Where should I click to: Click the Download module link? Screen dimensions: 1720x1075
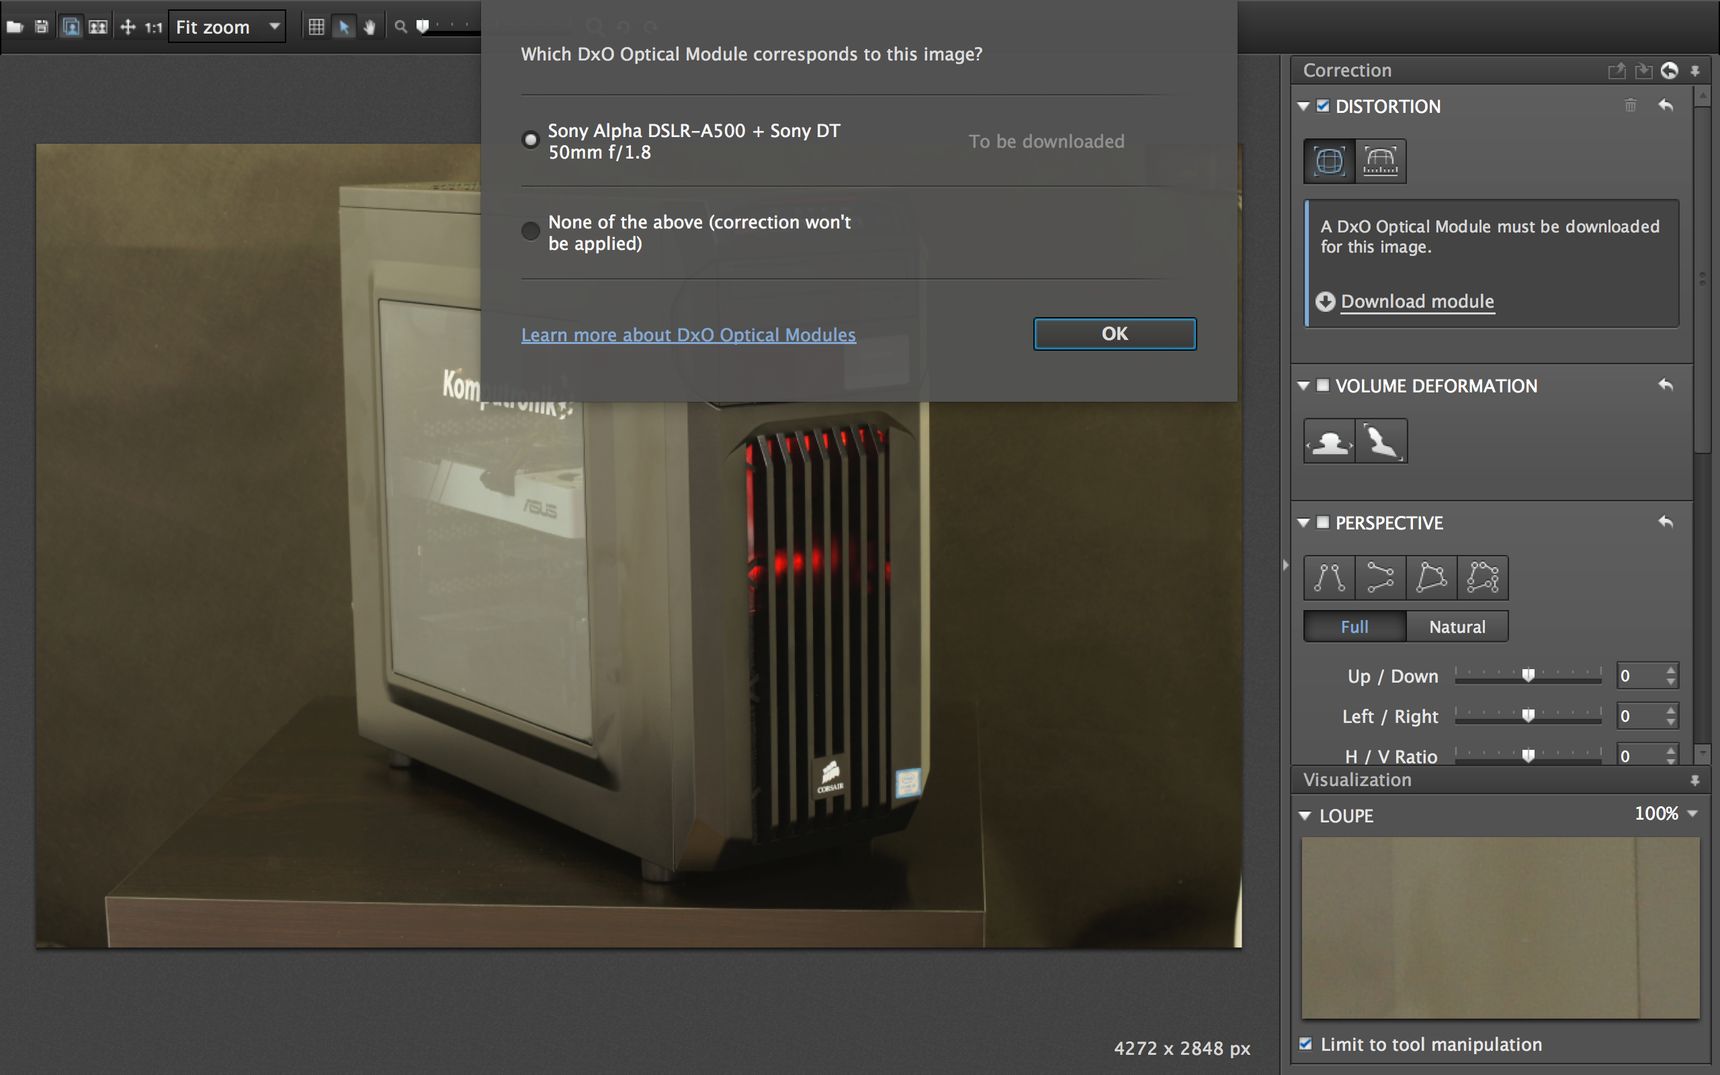(x=1417, y=302)
